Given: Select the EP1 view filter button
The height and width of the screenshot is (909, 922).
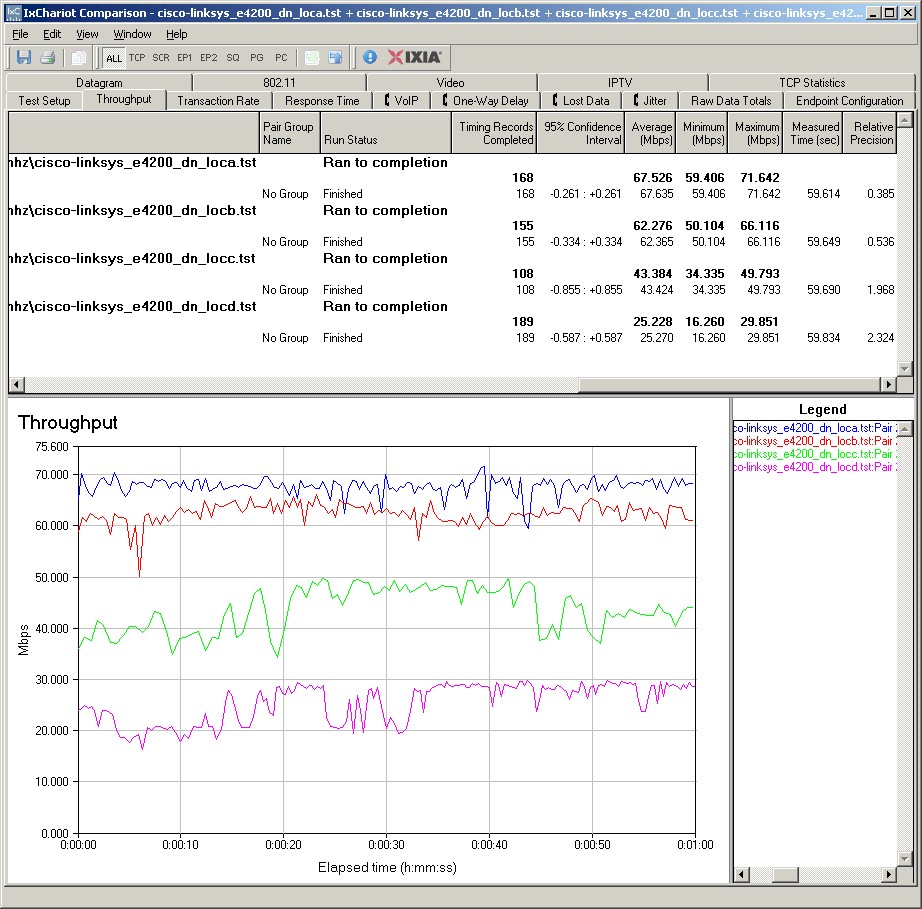Looking at the screenshot, I should (x=185, y=58).
